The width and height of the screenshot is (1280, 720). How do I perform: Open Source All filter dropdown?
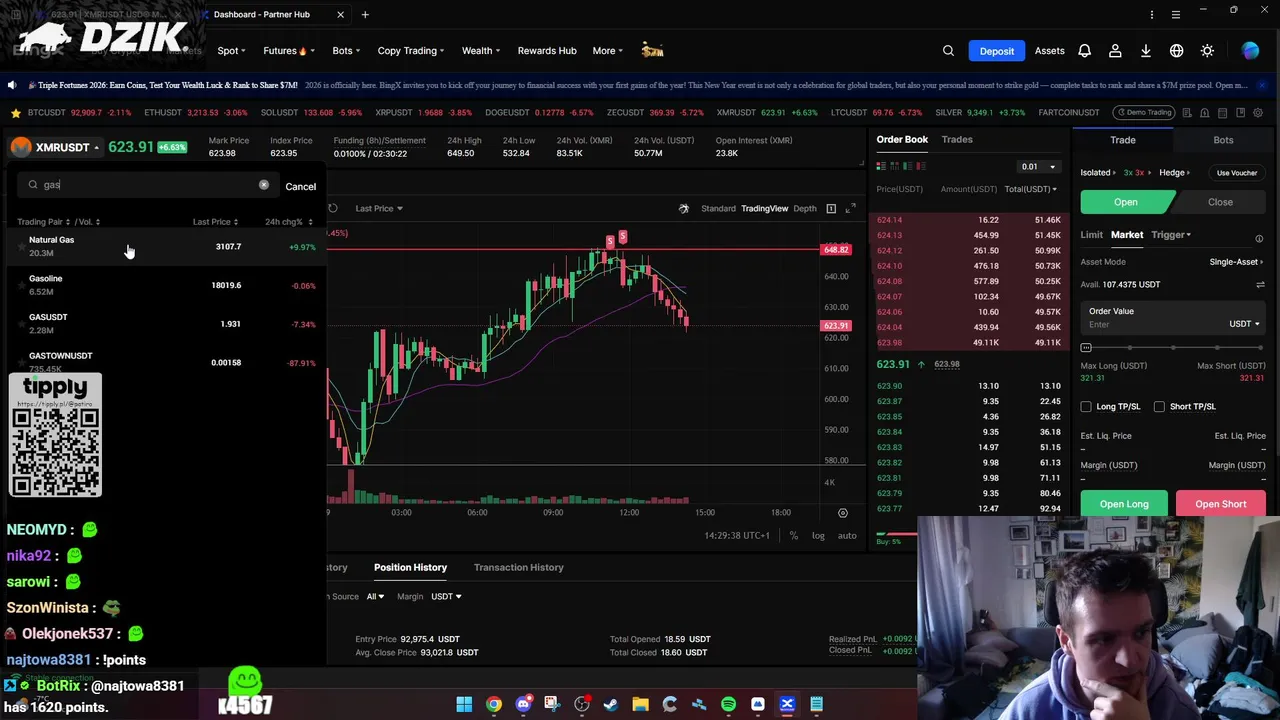pos(375,597)
